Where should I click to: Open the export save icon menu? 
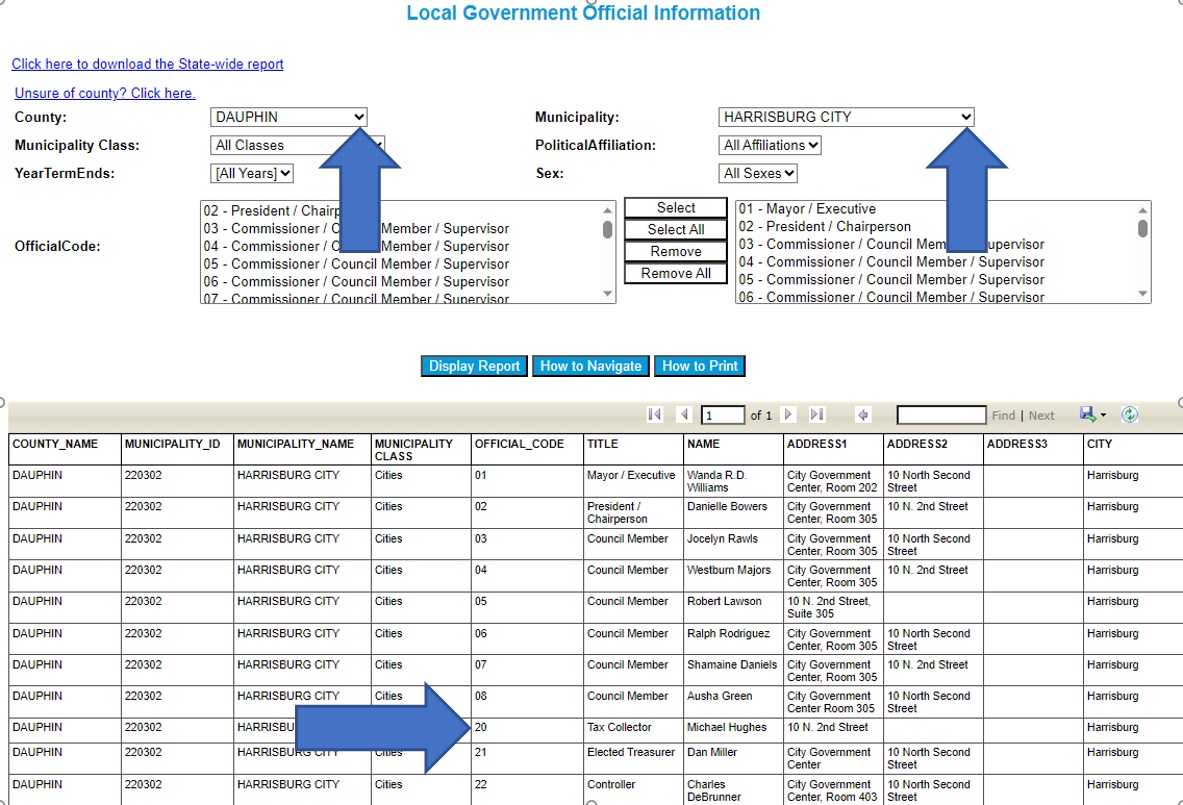[1092, 415]
